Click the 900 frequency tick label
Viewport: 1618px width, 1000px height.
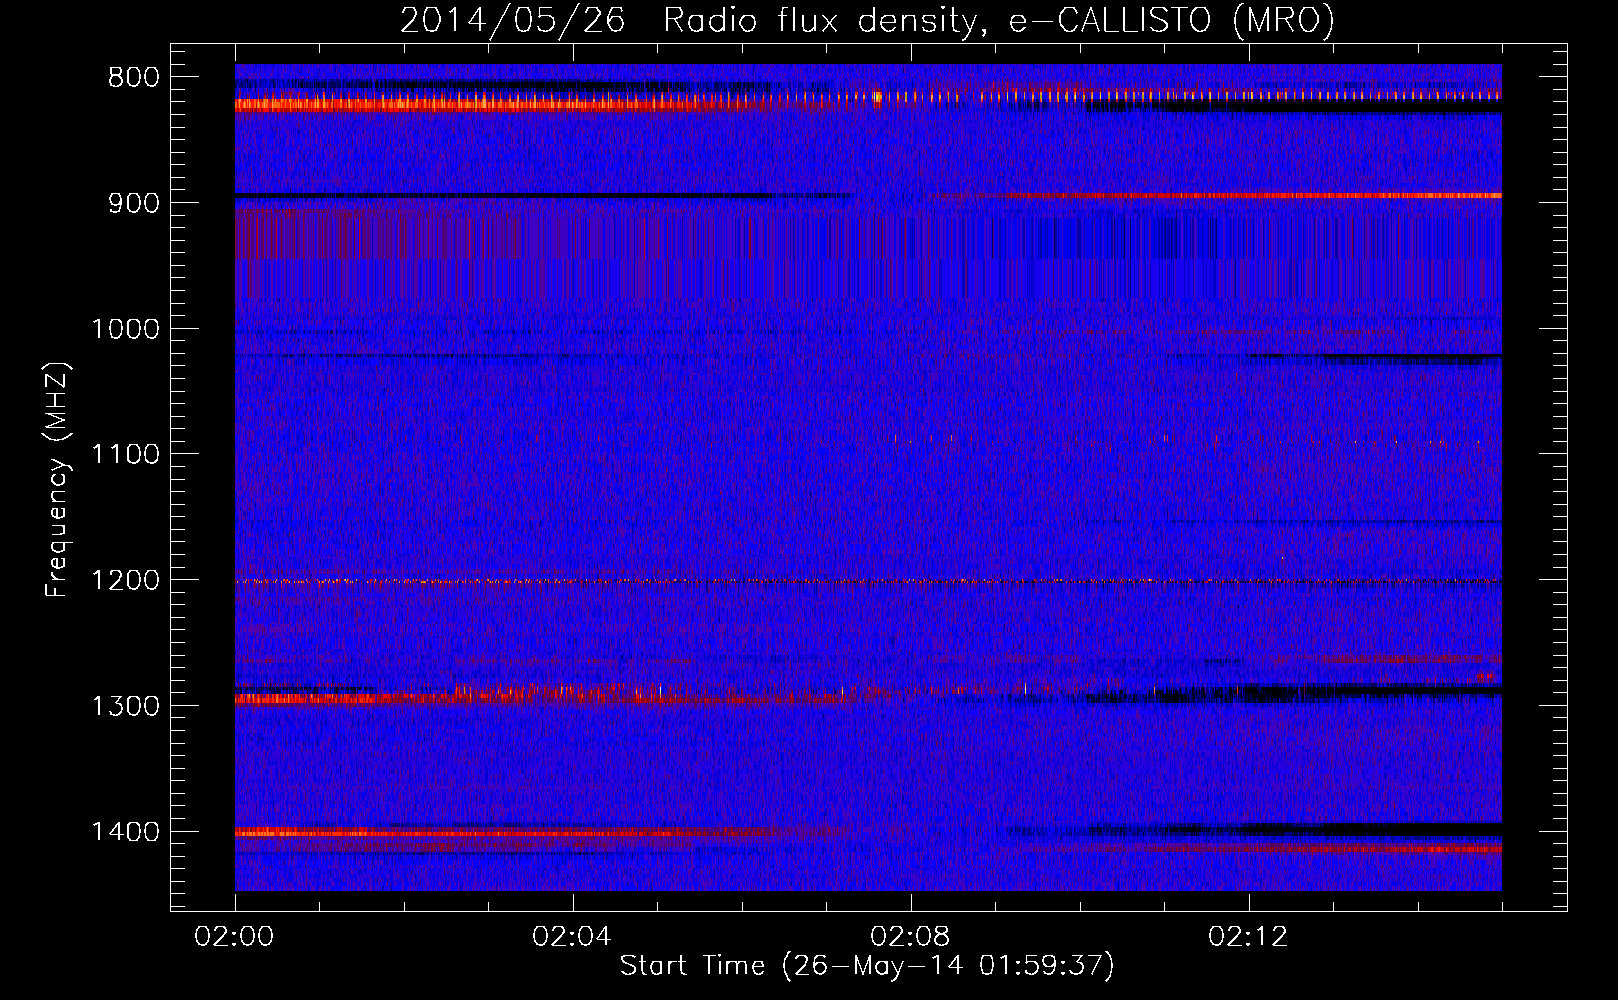click(134, 203)
